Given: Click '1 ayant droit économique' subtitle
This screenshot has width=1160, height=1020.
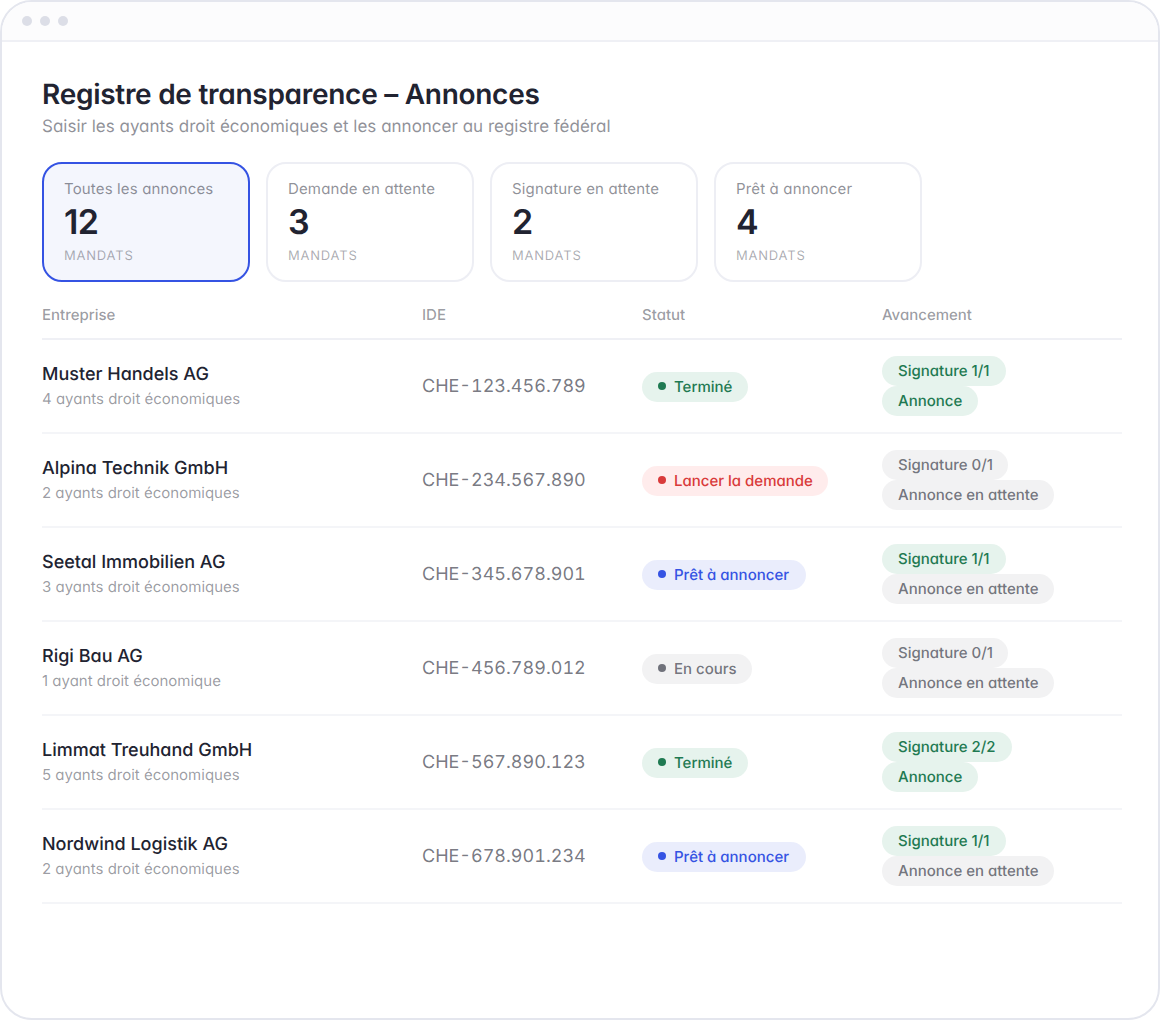Looking at the screenshot, I should tap(132, 680).
